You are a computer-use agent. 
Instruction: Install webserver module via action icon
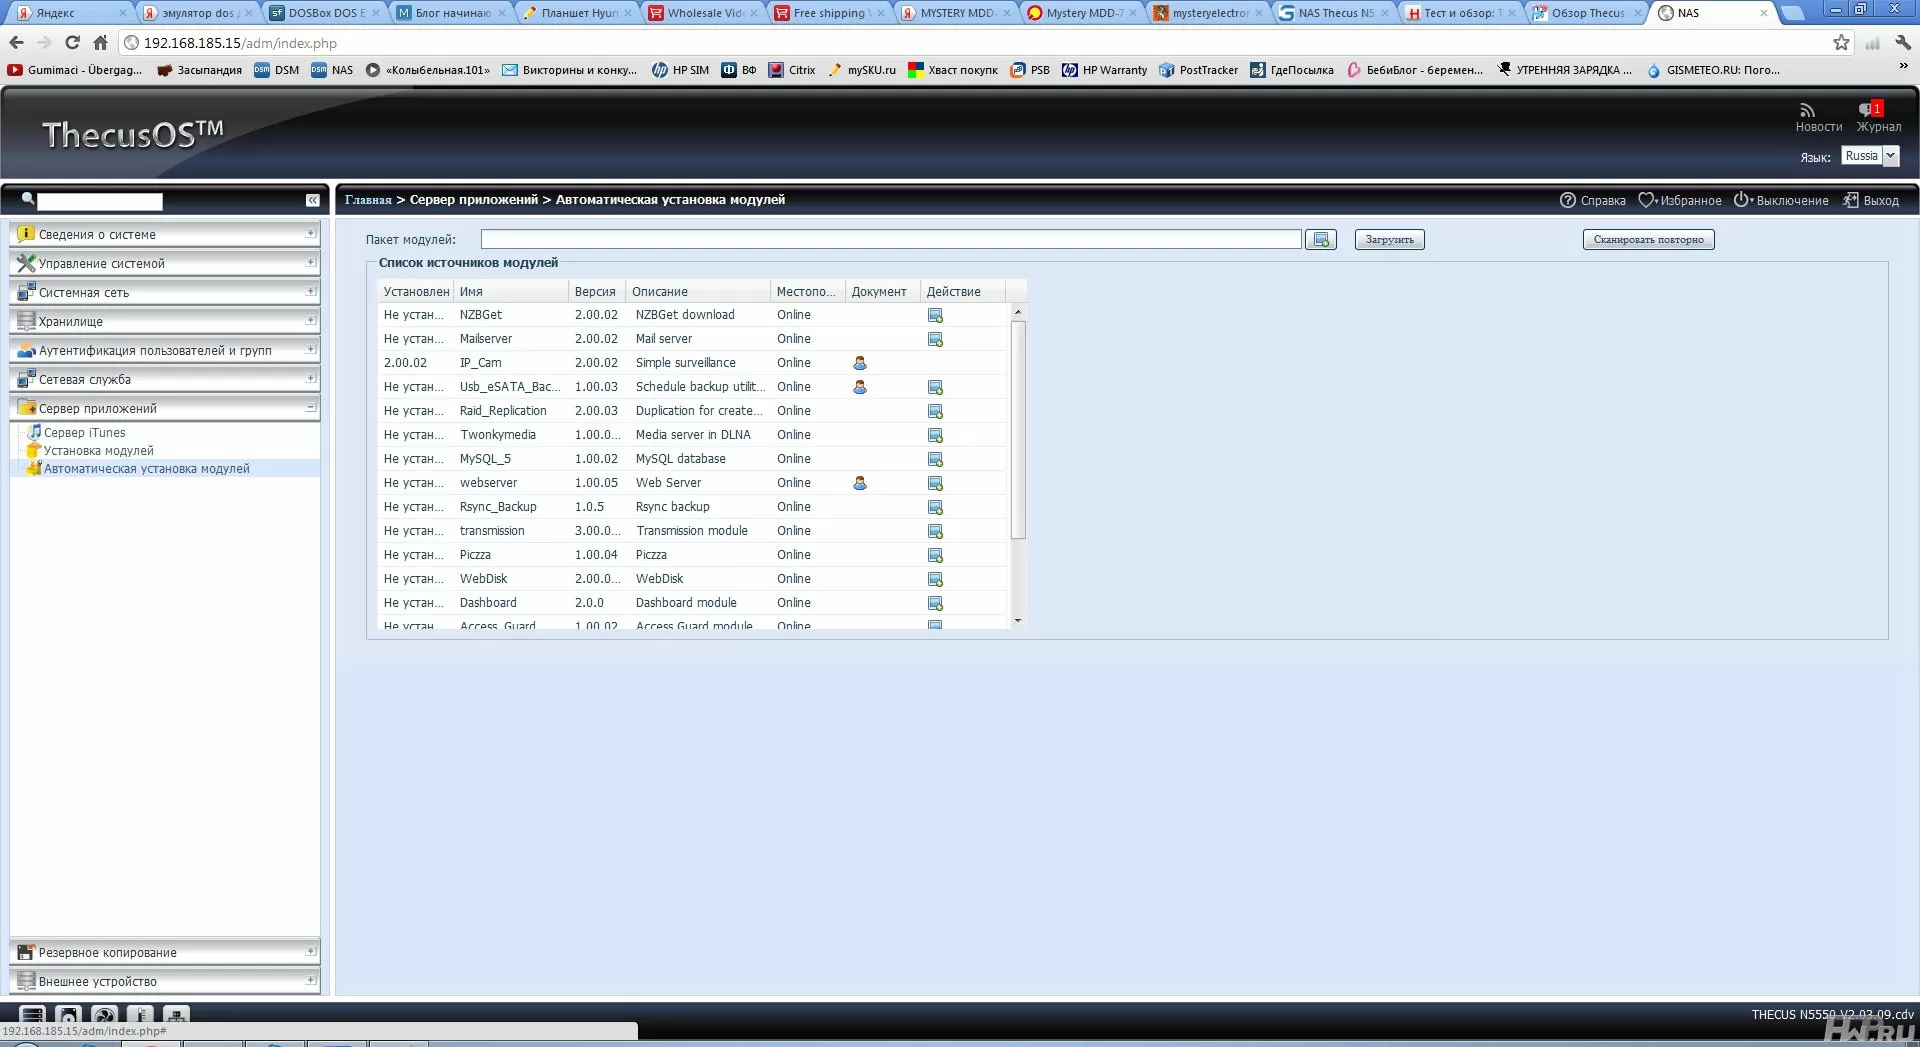pos(935,483)
